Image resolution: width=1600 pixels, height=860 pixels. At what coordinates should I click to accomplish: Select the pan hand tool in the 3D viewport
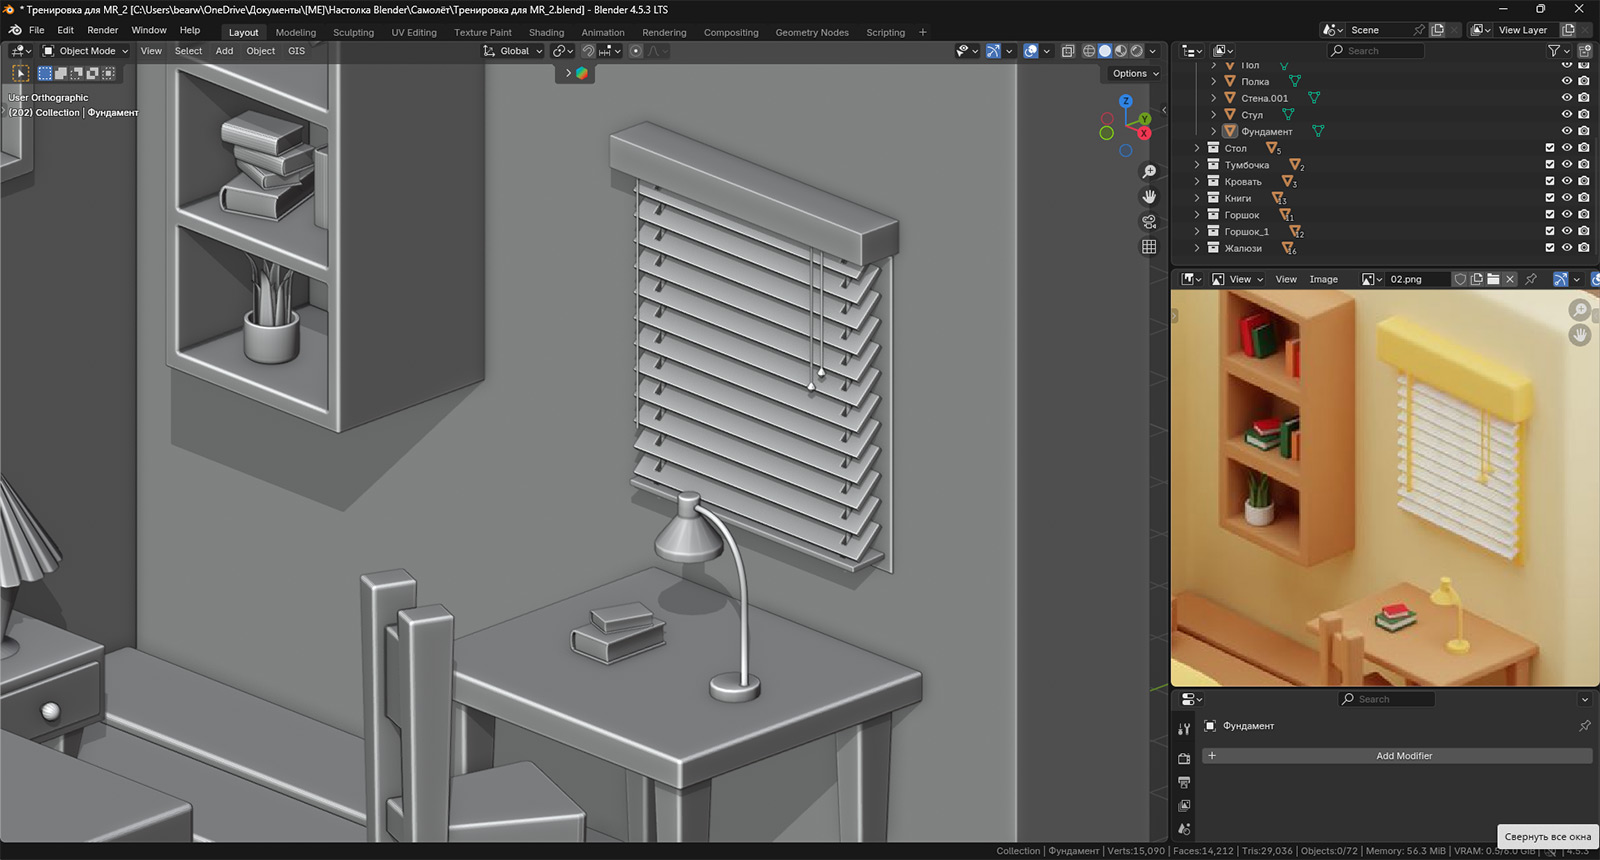point(1149,197)
